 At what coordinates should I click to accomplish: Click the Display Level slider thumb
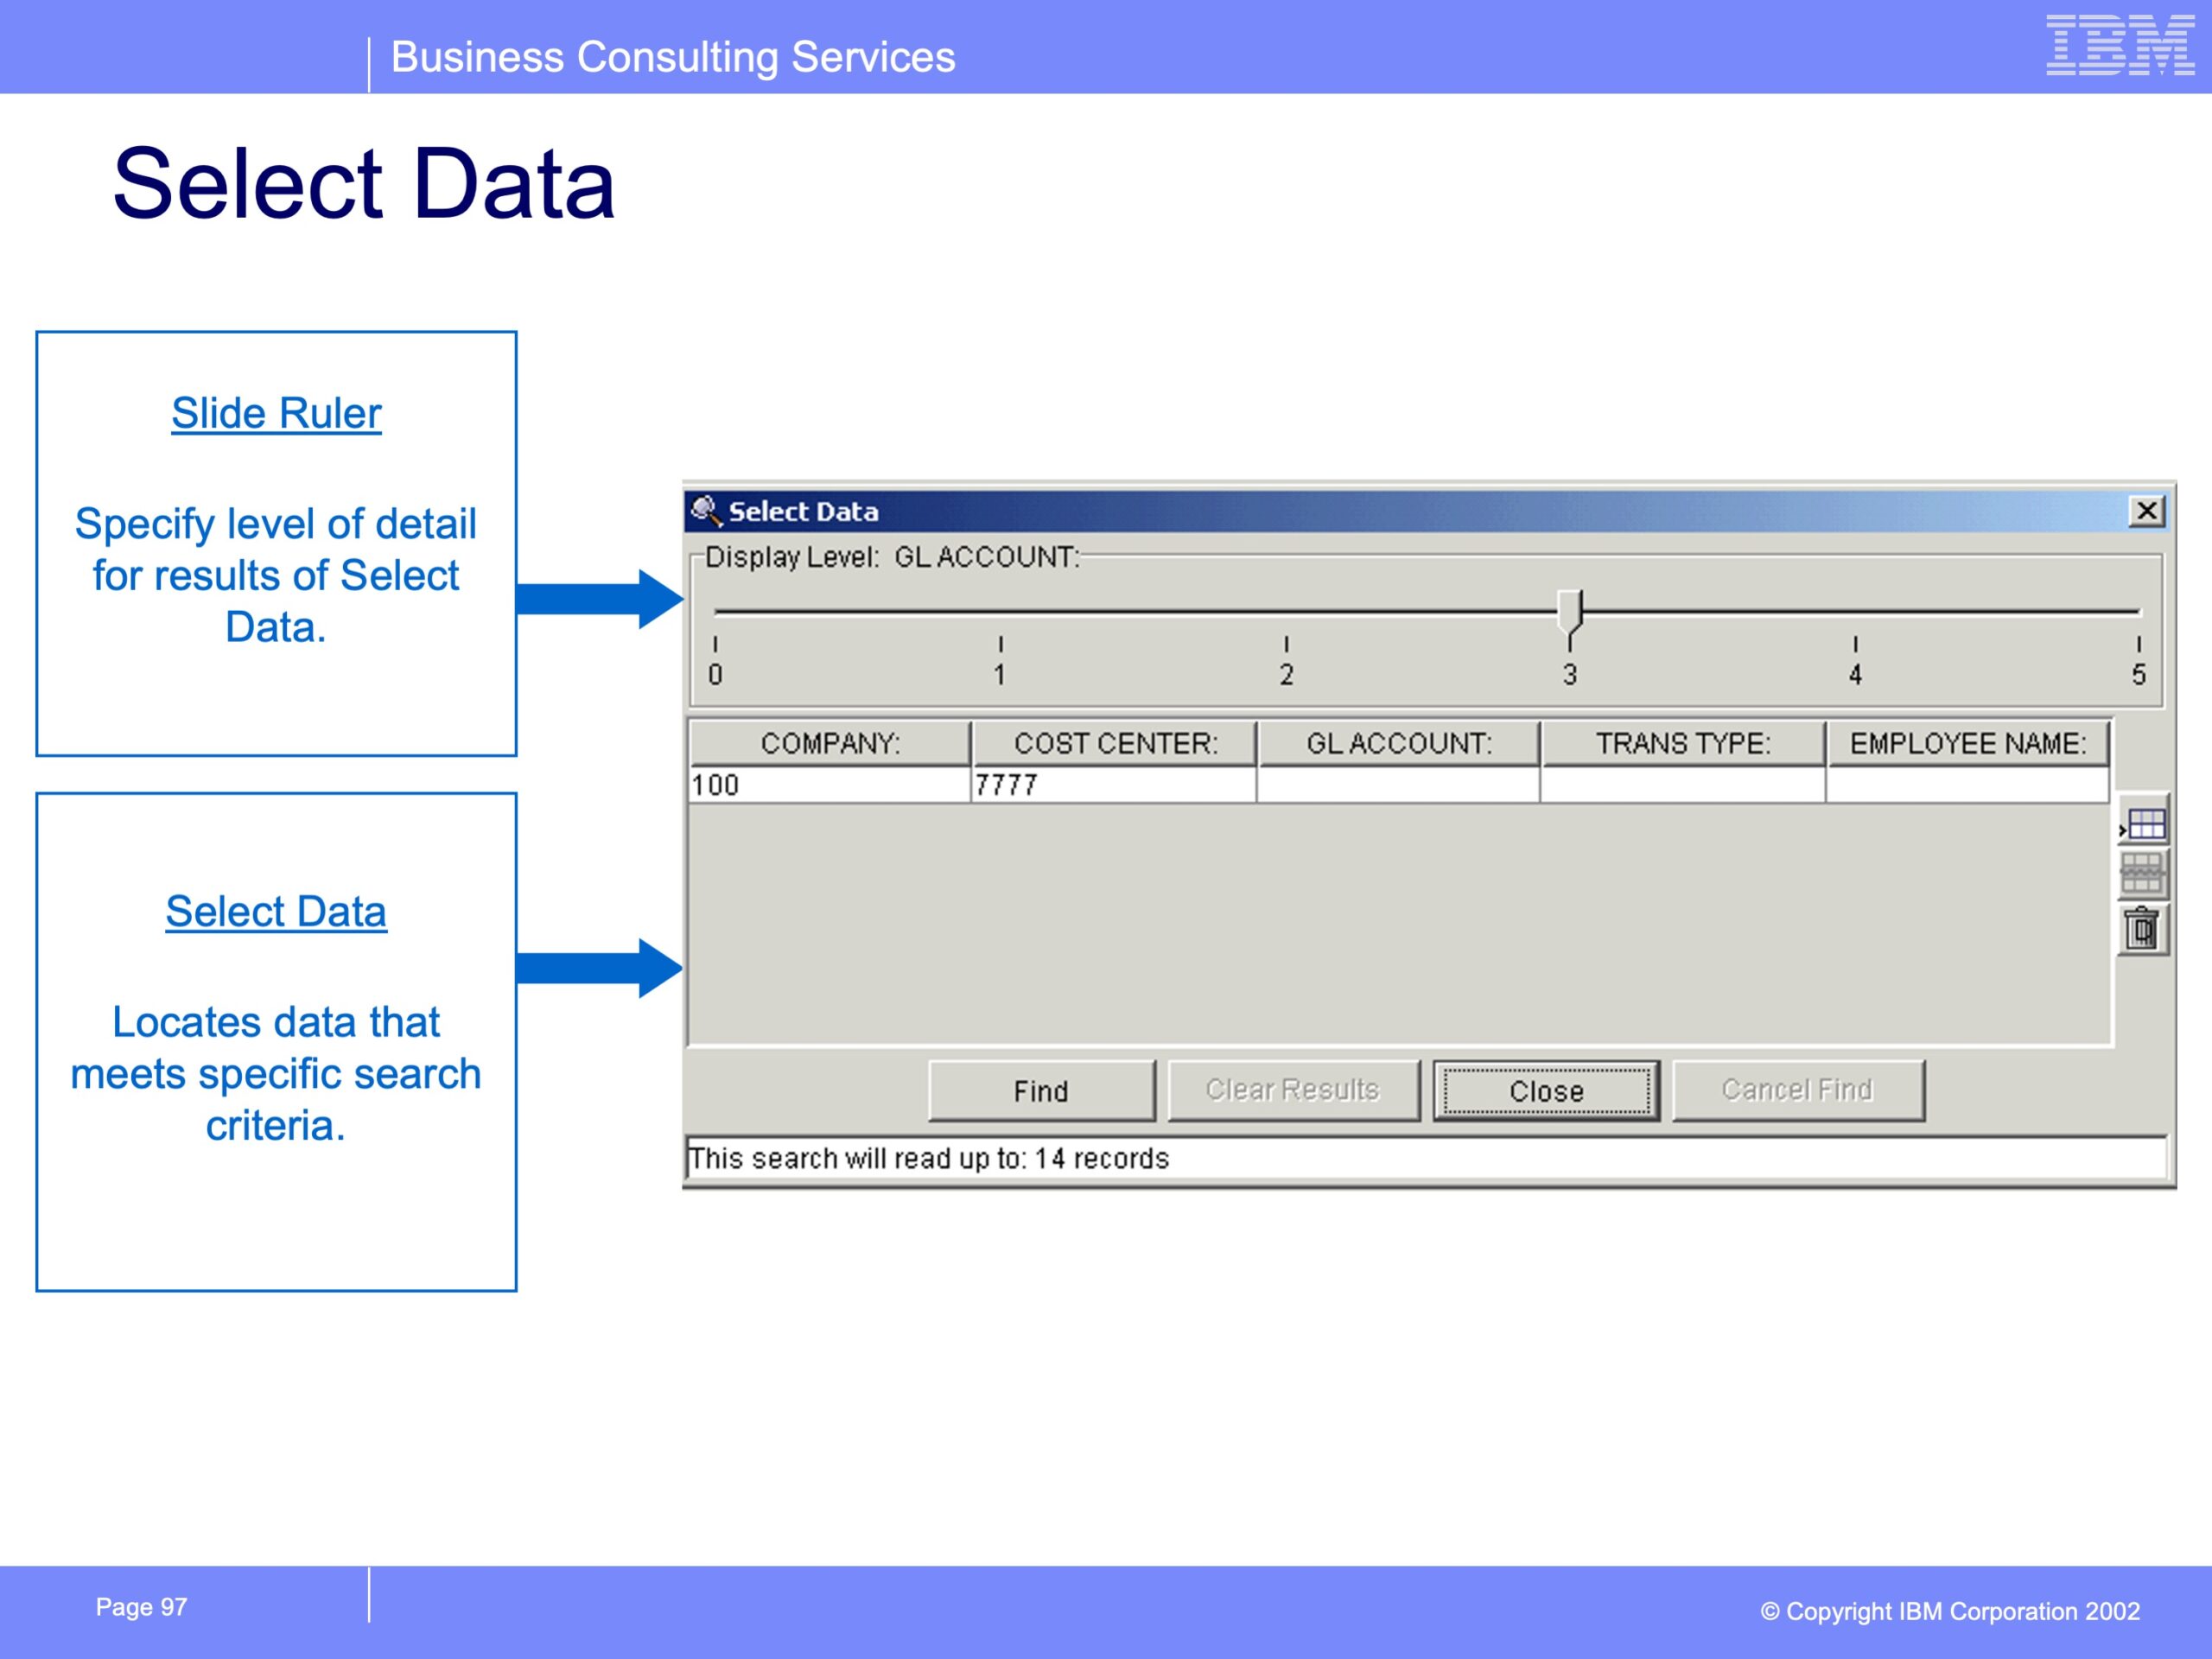(1570, 610)
